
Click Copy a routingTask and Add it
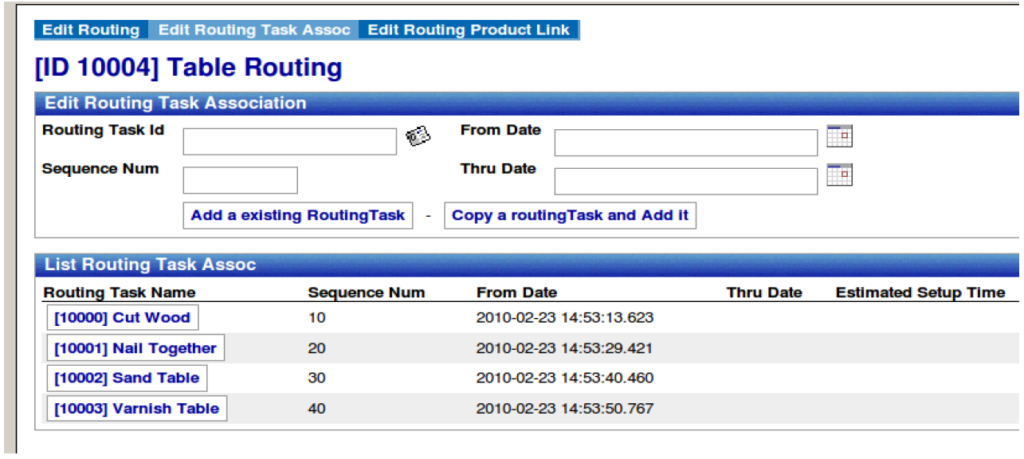click(570, 215)
